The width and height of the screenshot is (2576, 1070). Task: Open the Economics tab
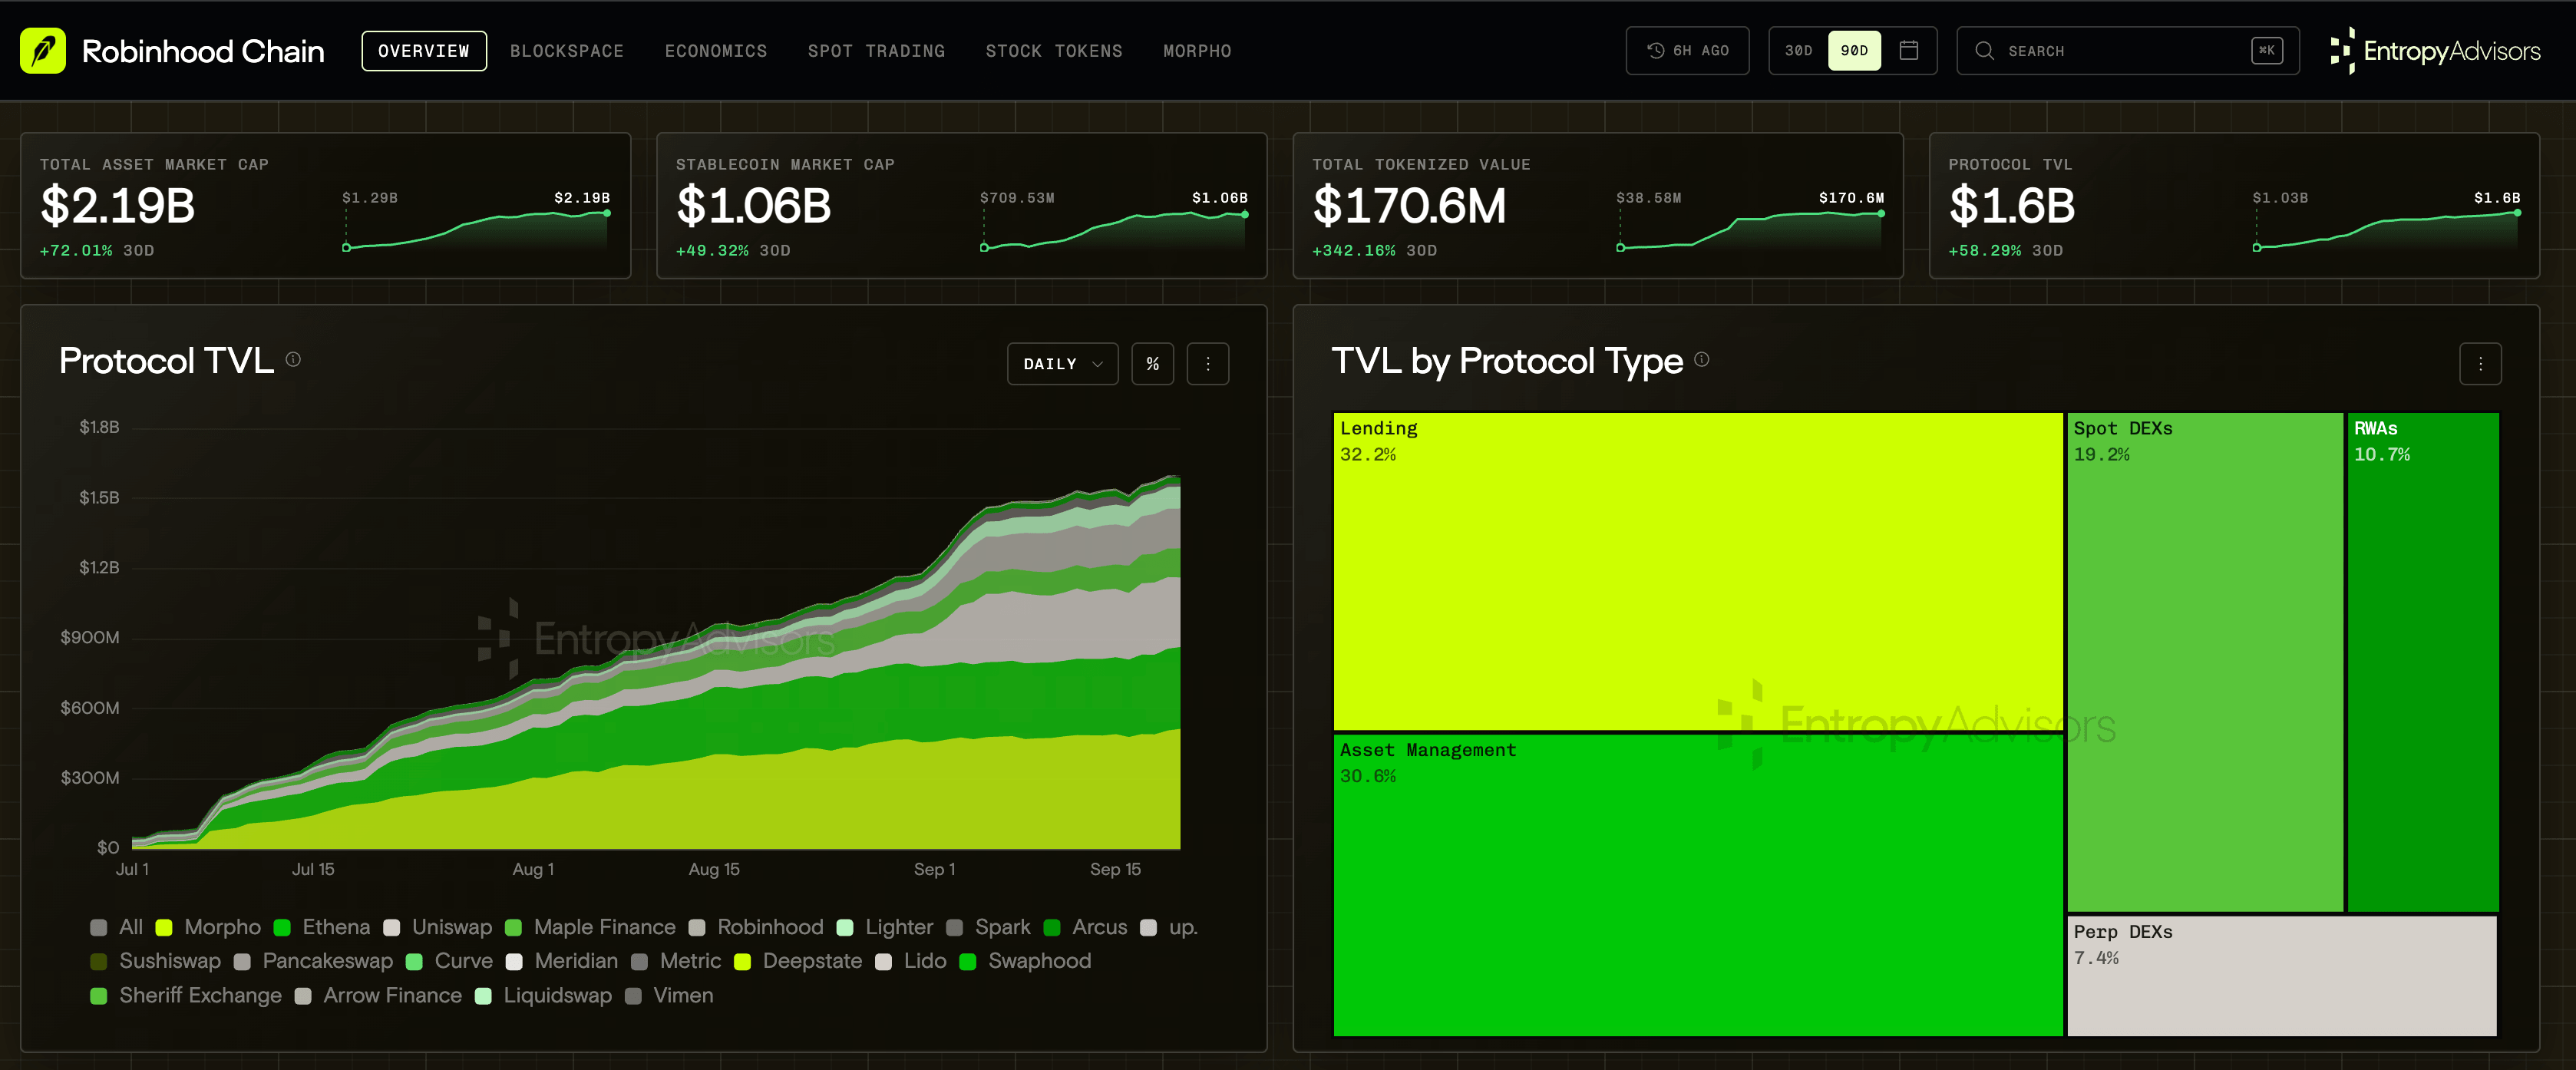(716, 51)
